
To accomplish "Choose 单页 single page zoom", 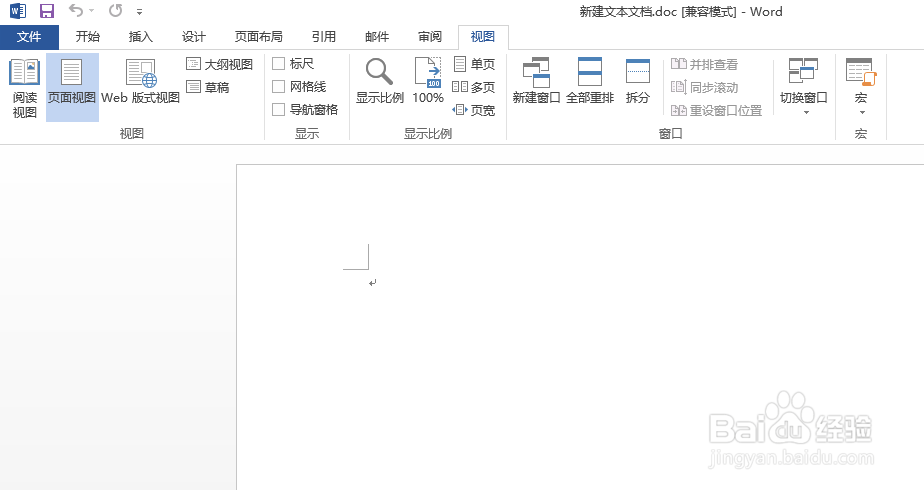I will pyautogui.click(x=474, y=64).
